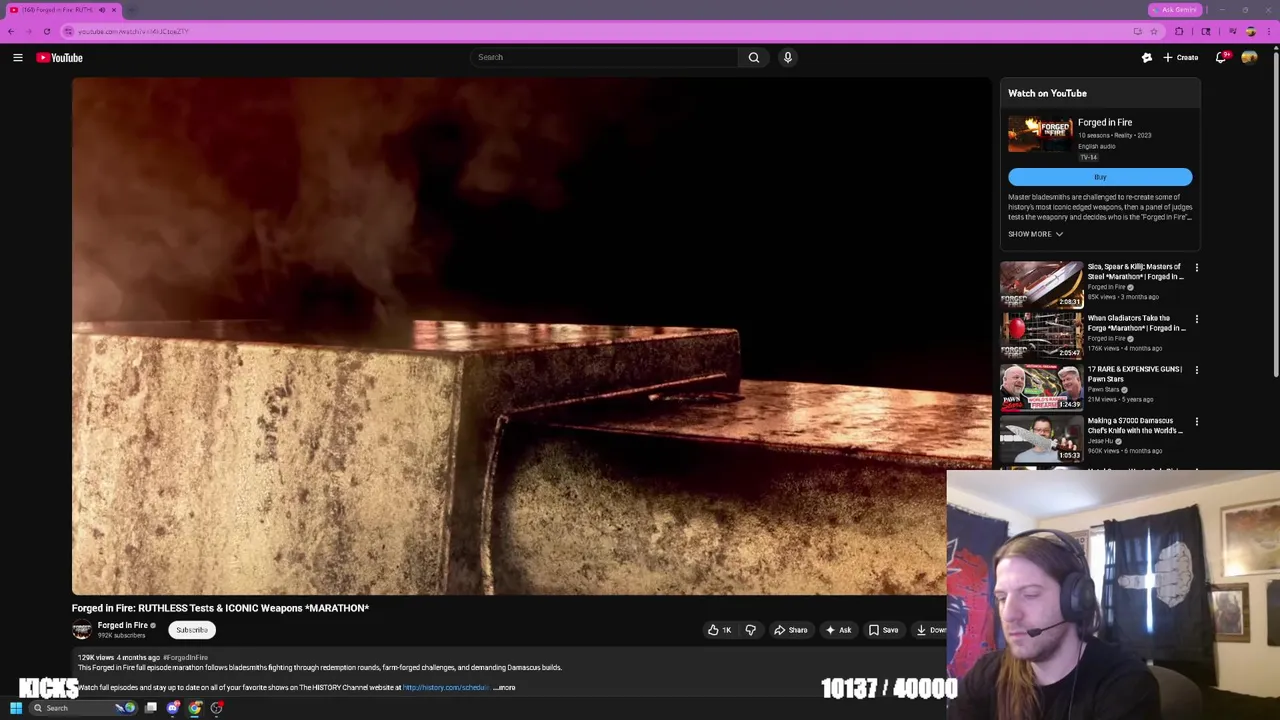The image size is (1280, 720).
Task: Click Ask Gemini in browser title bar
Action: [x=1174, y=10]
